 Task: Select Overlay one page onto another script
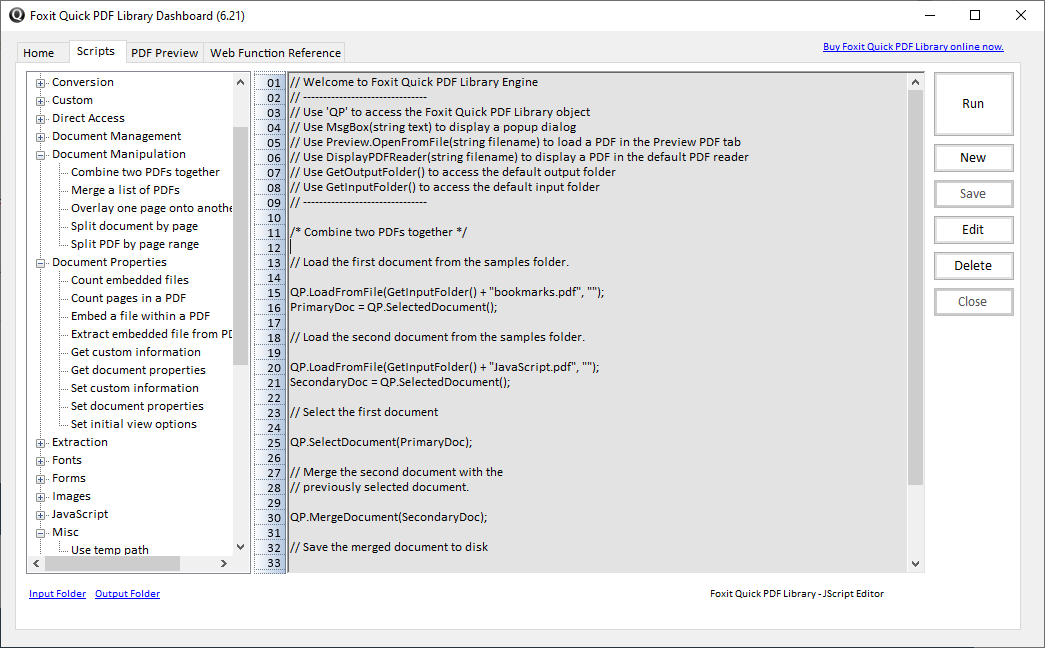click(151, 208)
